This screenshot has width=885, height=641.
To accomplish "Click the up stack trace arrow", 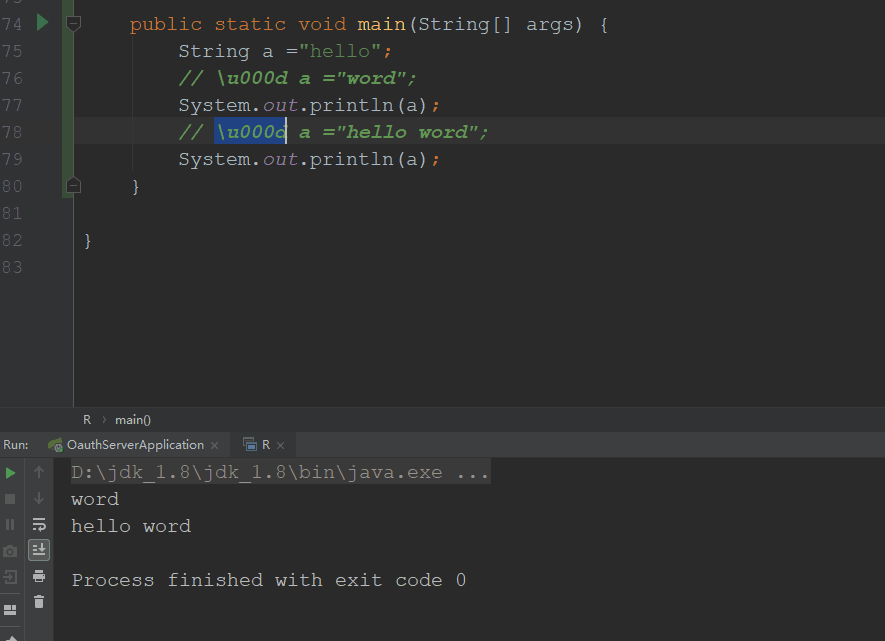I will 39,472.
